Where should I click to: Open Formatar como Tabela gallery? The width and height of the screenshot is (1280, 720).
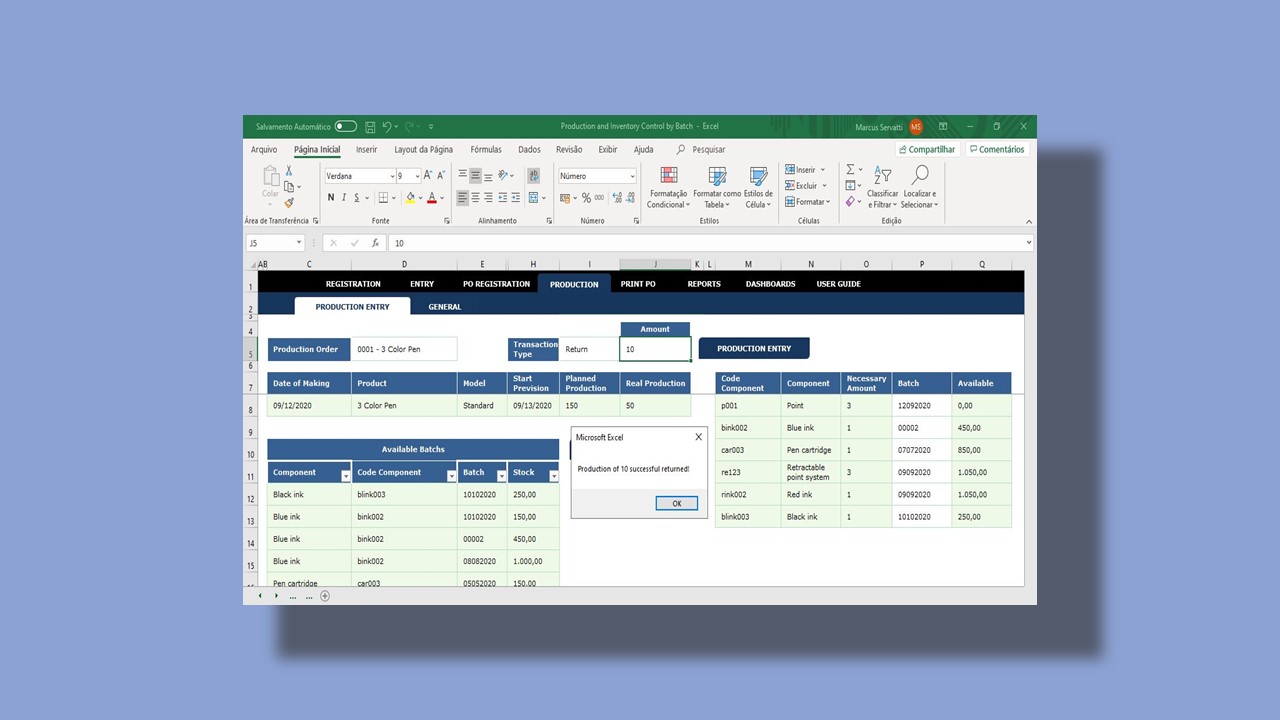point(717,188)
